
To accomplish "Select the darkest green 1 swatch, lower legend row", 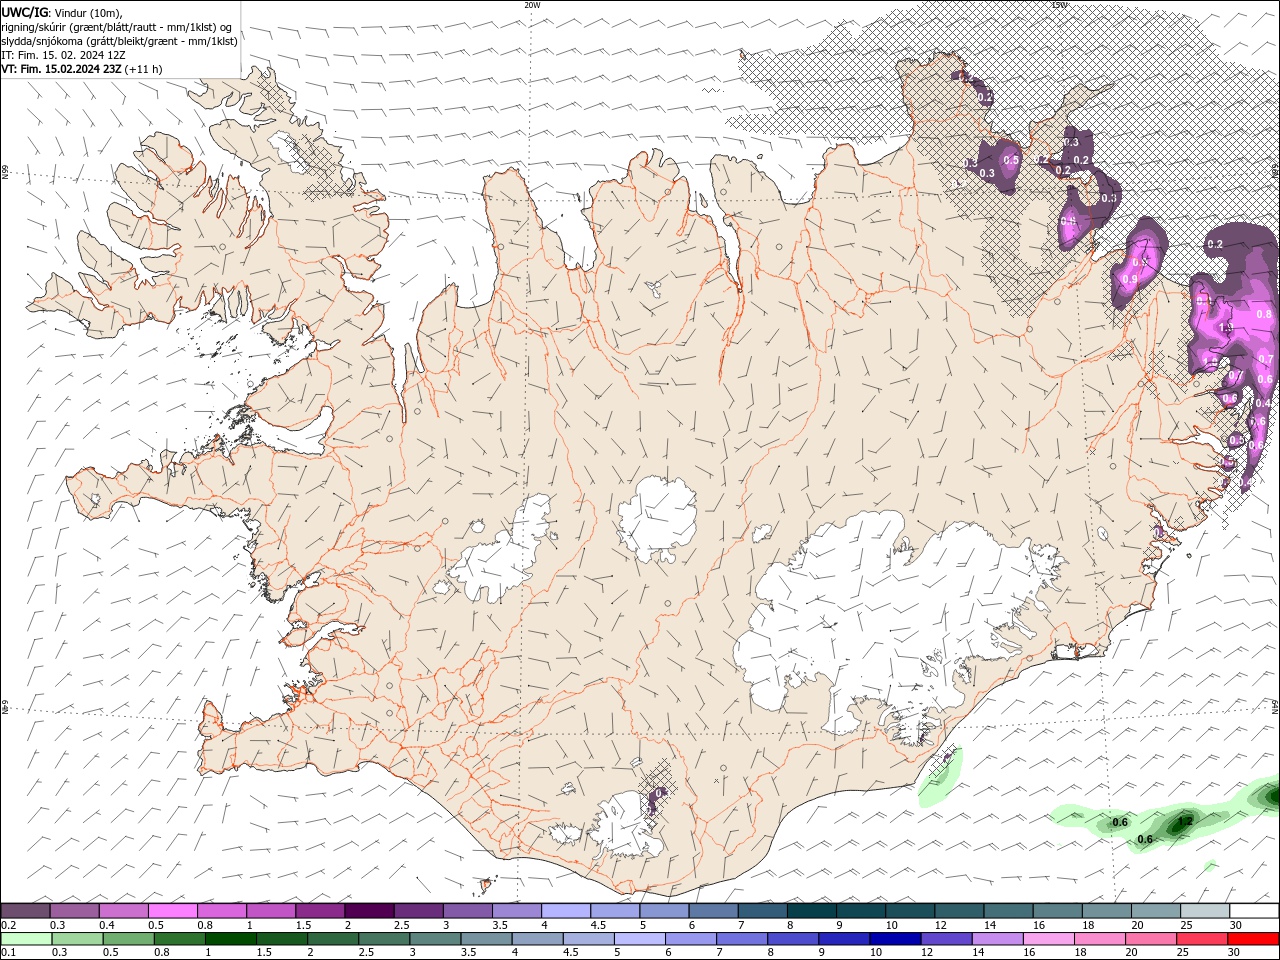I will [230, 939].
